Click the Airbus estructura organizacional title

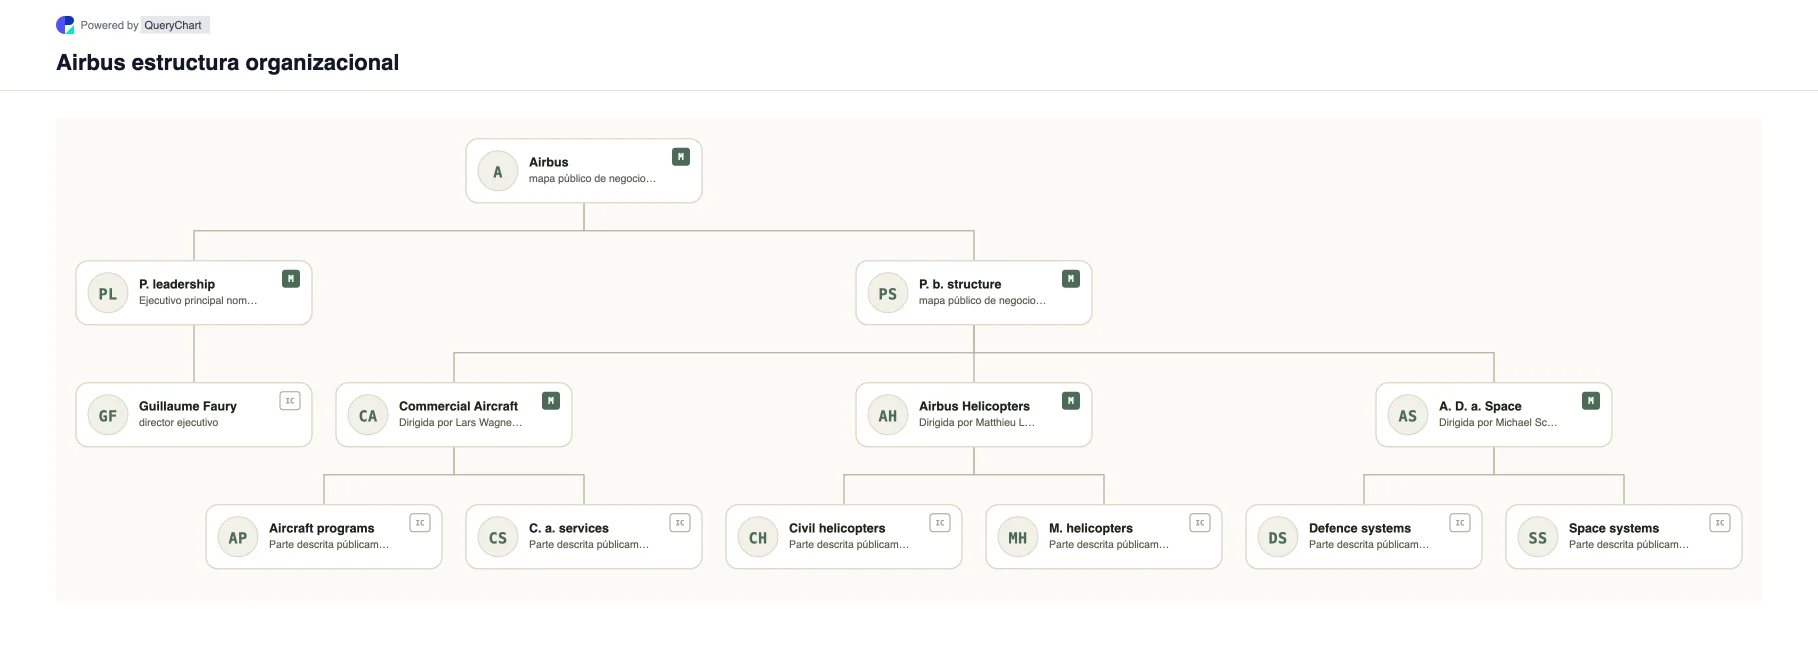coord(228,62)
